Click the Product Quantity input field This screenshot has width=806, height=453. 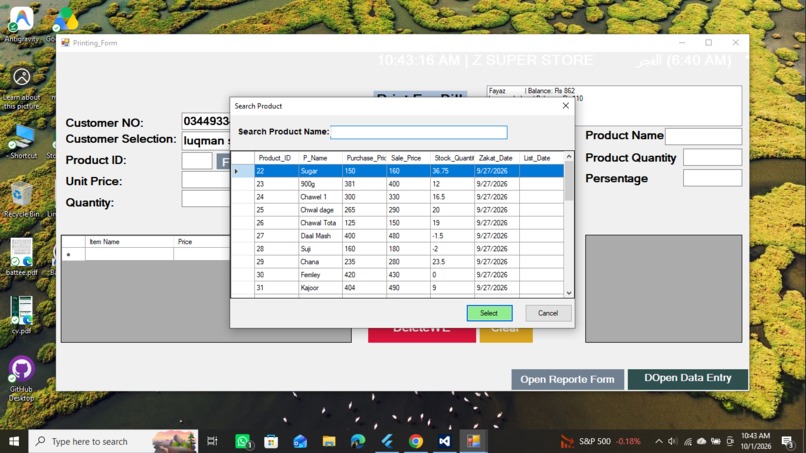(712, 157)
